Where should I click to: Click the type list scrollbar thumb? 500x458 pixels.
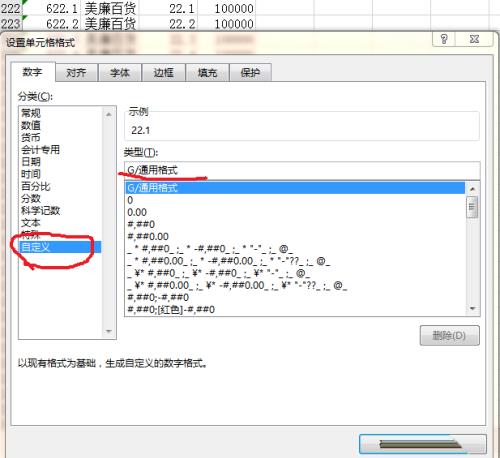click(472, 207)
